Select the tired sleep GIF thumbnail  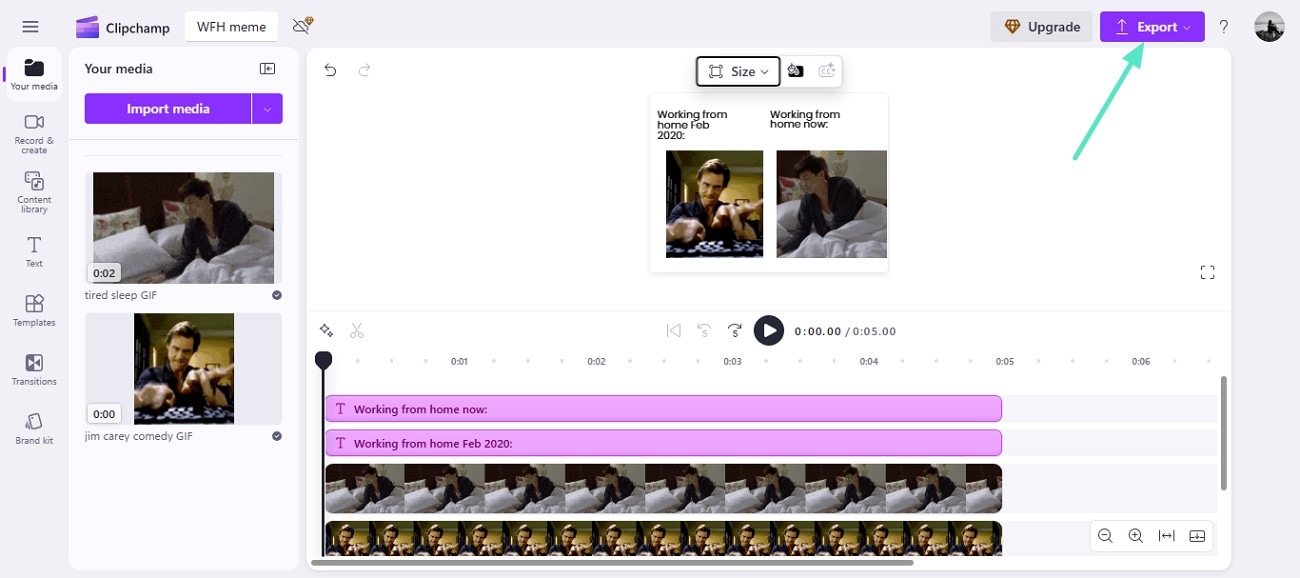pos(183,228)
